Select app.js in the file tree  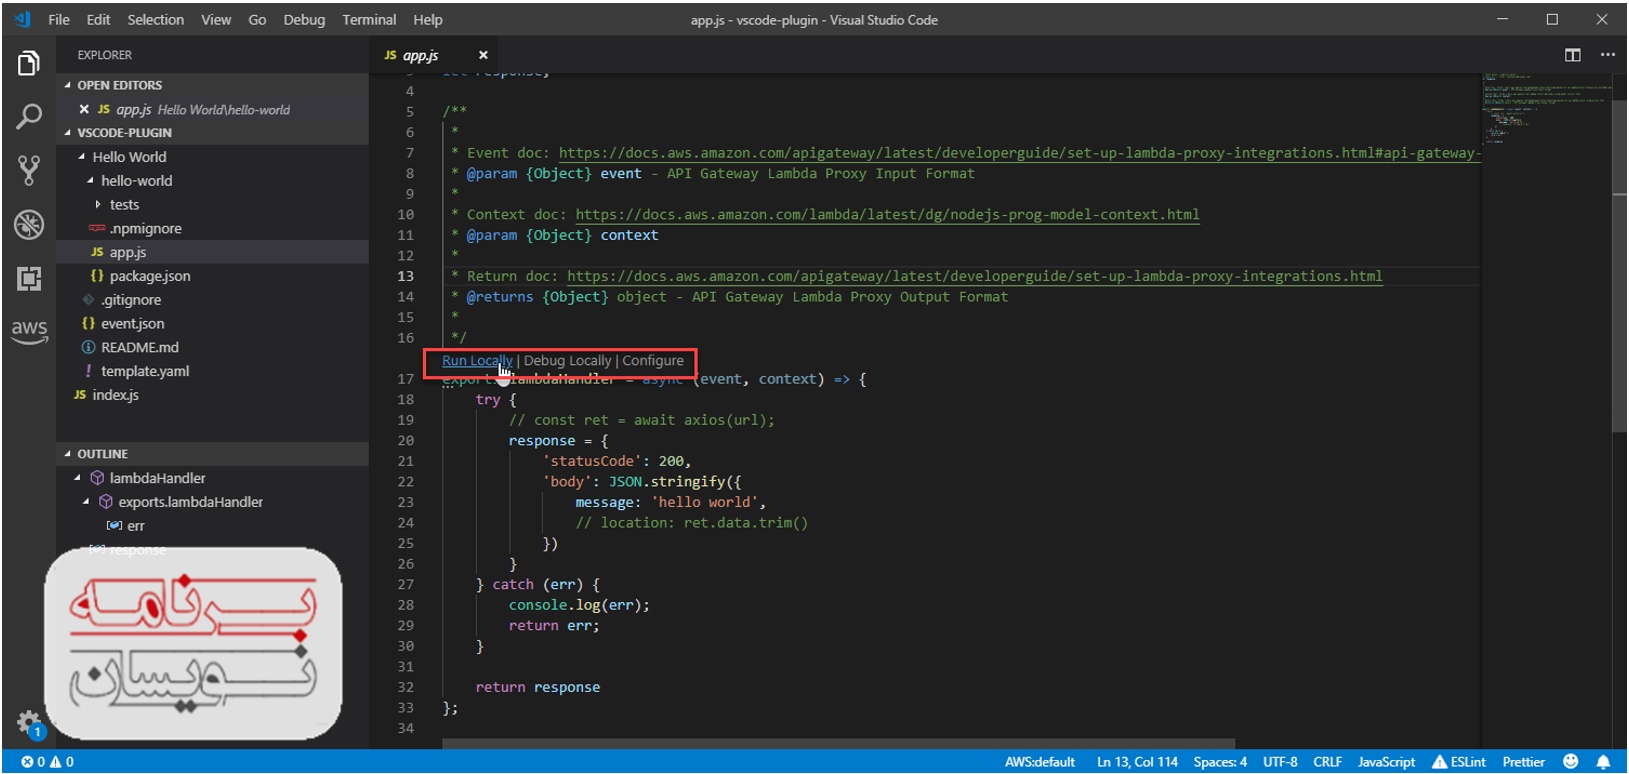212,252
